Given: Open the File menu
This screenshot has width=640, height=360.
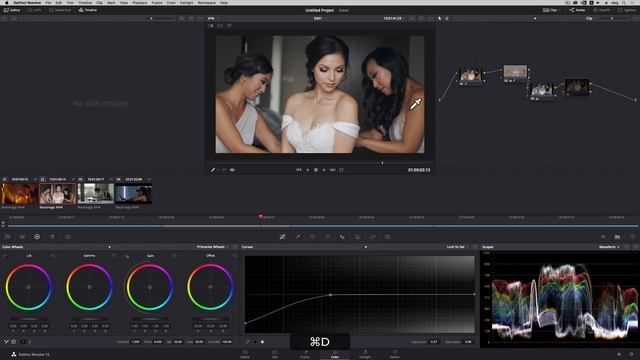Looking at the screenshot, I should [48, 2].
